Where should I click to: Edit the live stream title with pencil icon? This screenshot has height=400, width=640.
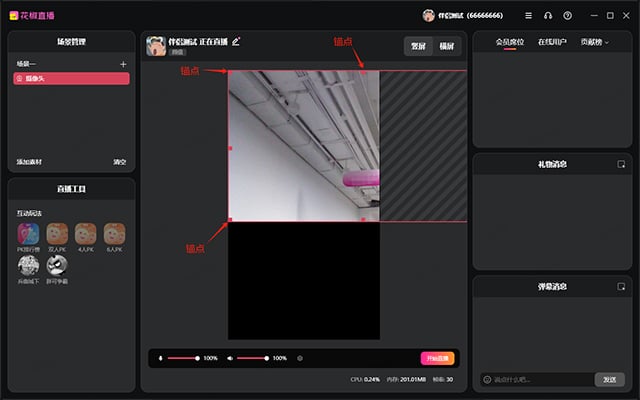click(x=236, y=41)
